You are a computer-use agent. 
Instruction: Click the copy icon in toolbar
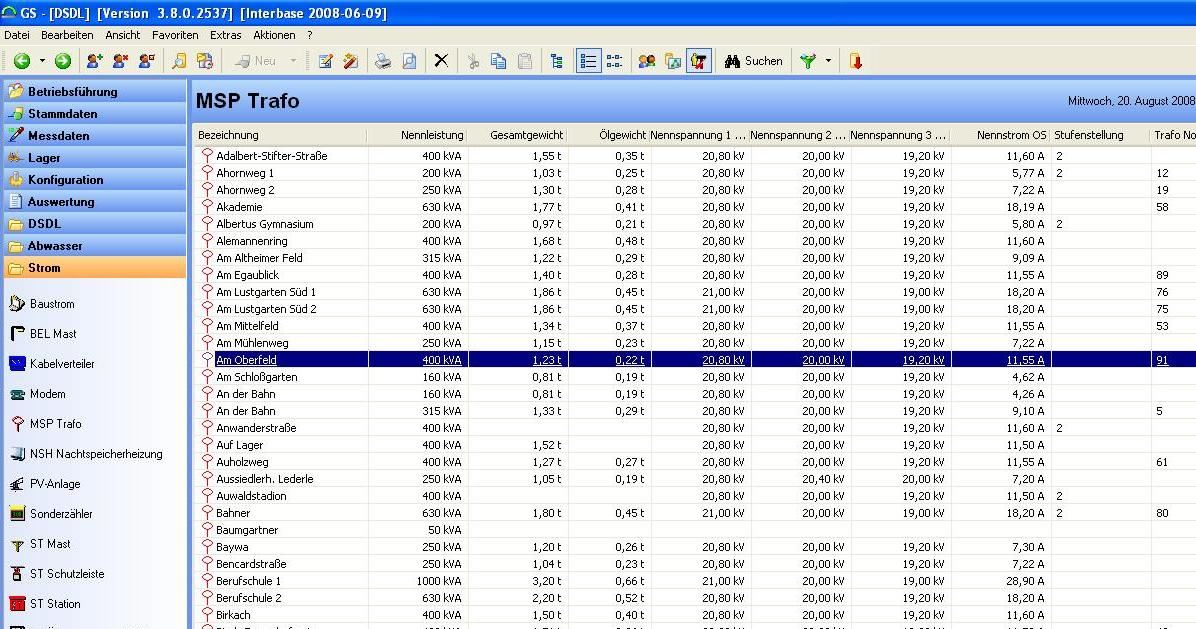point(499,61)
